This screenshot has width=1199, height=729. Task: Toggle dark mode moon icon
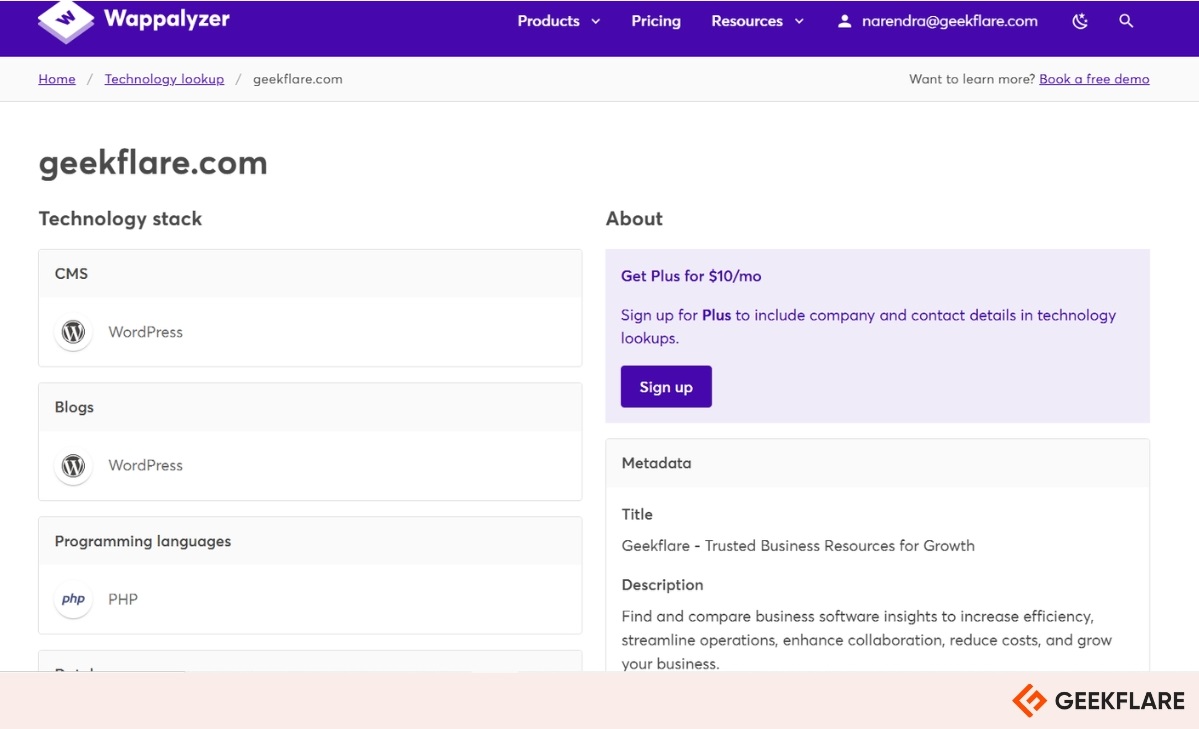[1080, 21]
